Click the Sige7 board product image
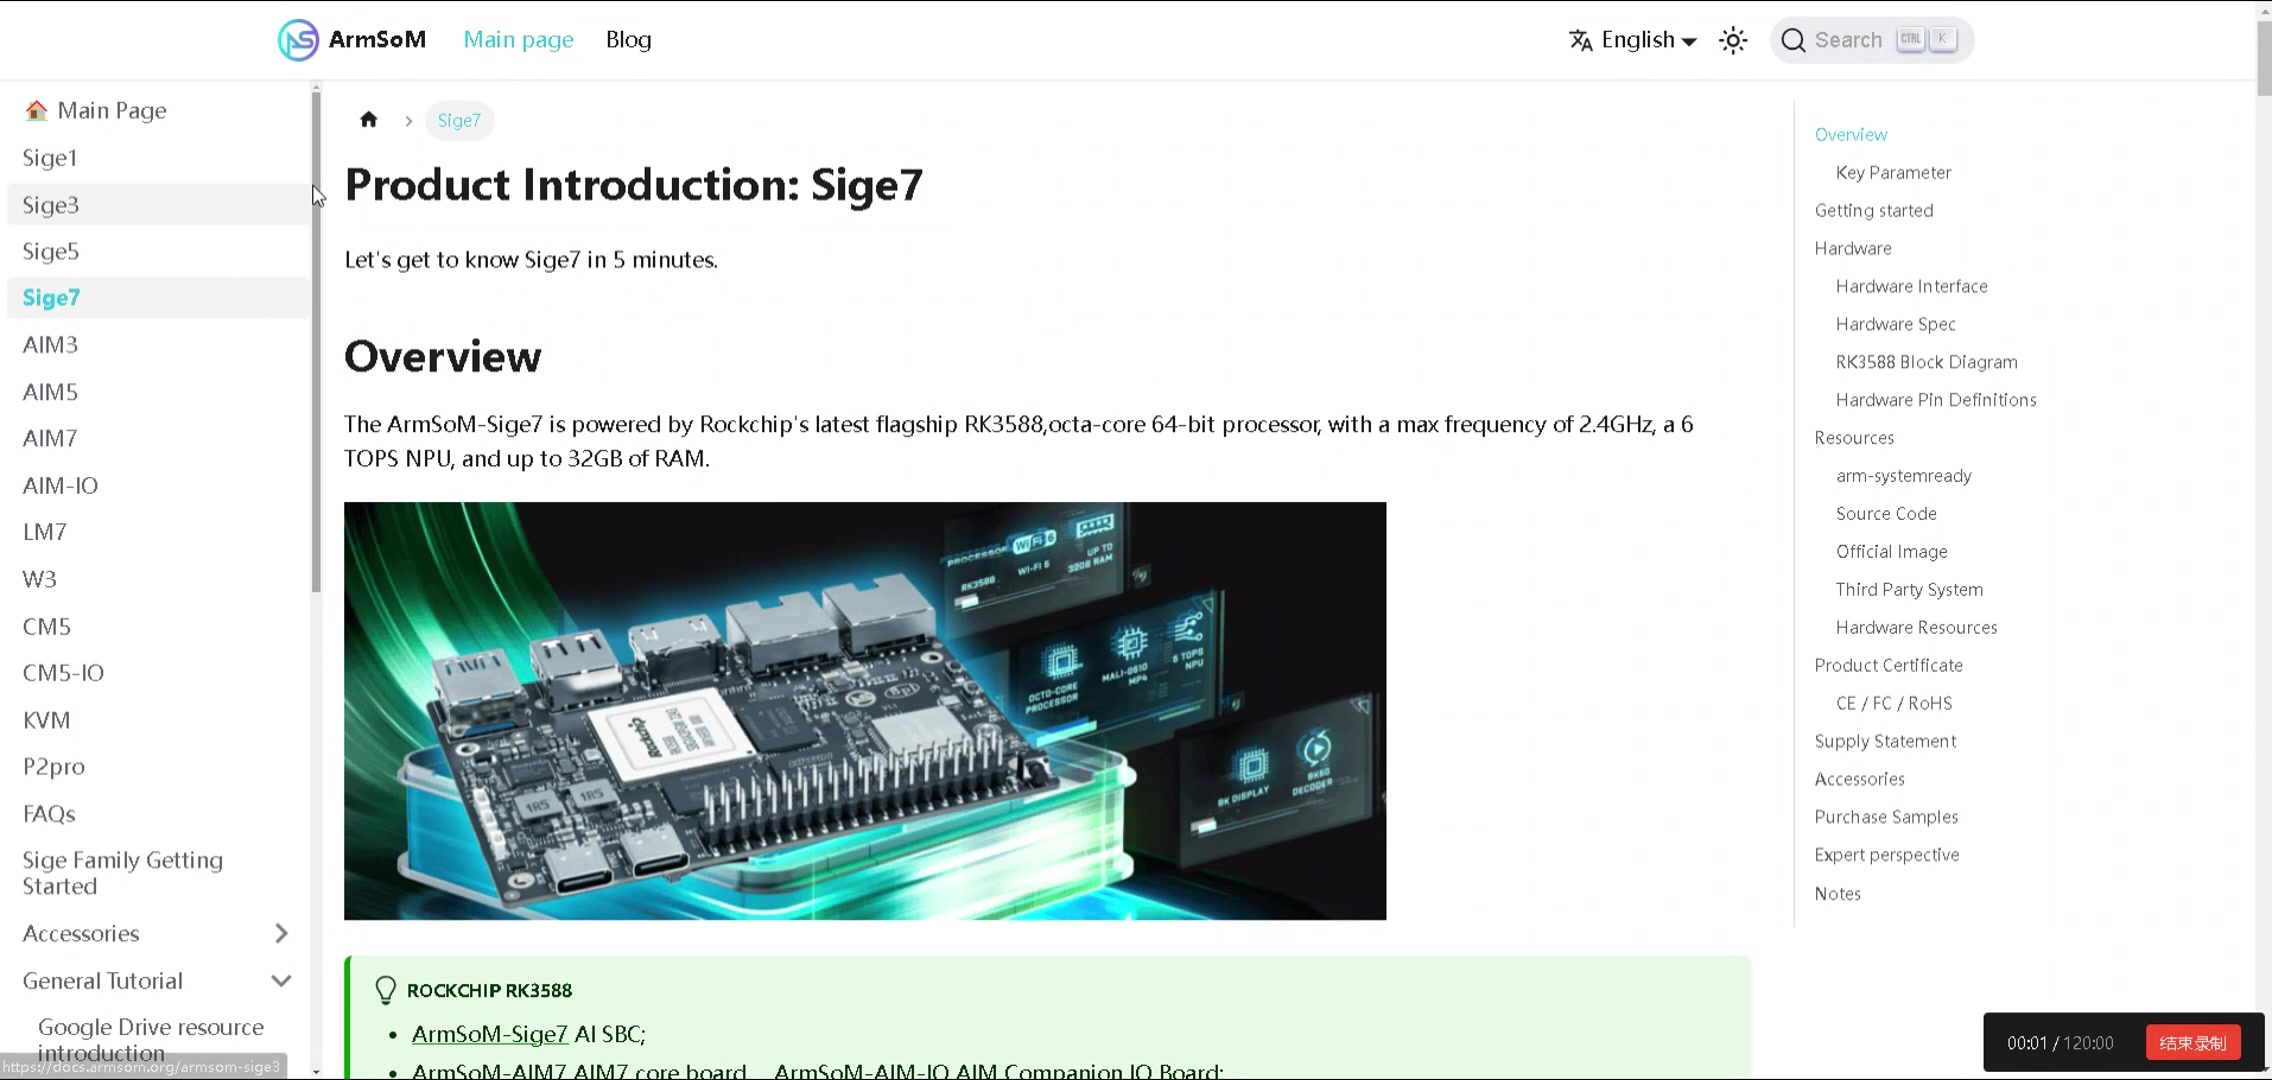 (x=865, y=711)
